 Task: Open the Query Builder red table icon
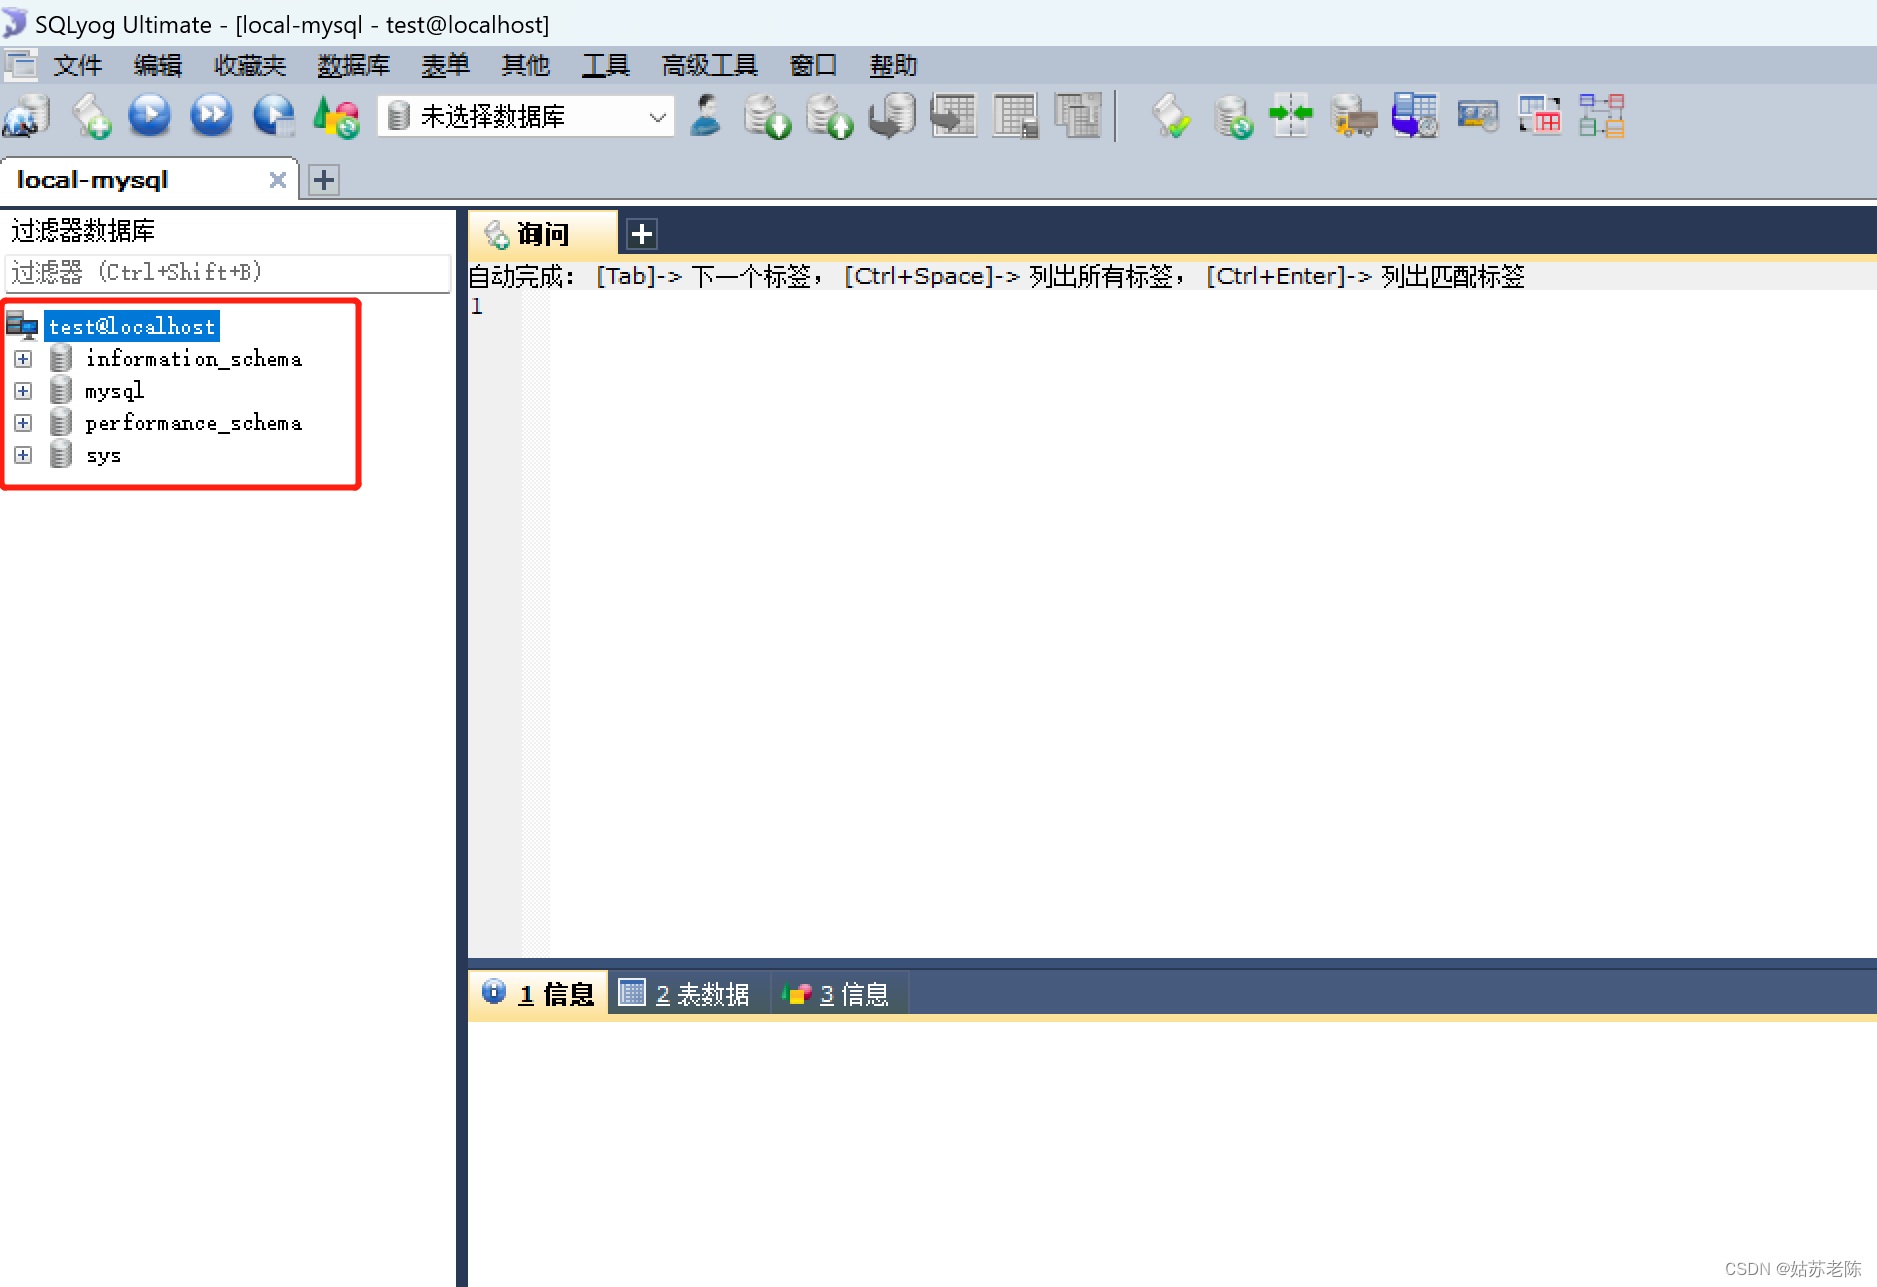(1539, 116)
